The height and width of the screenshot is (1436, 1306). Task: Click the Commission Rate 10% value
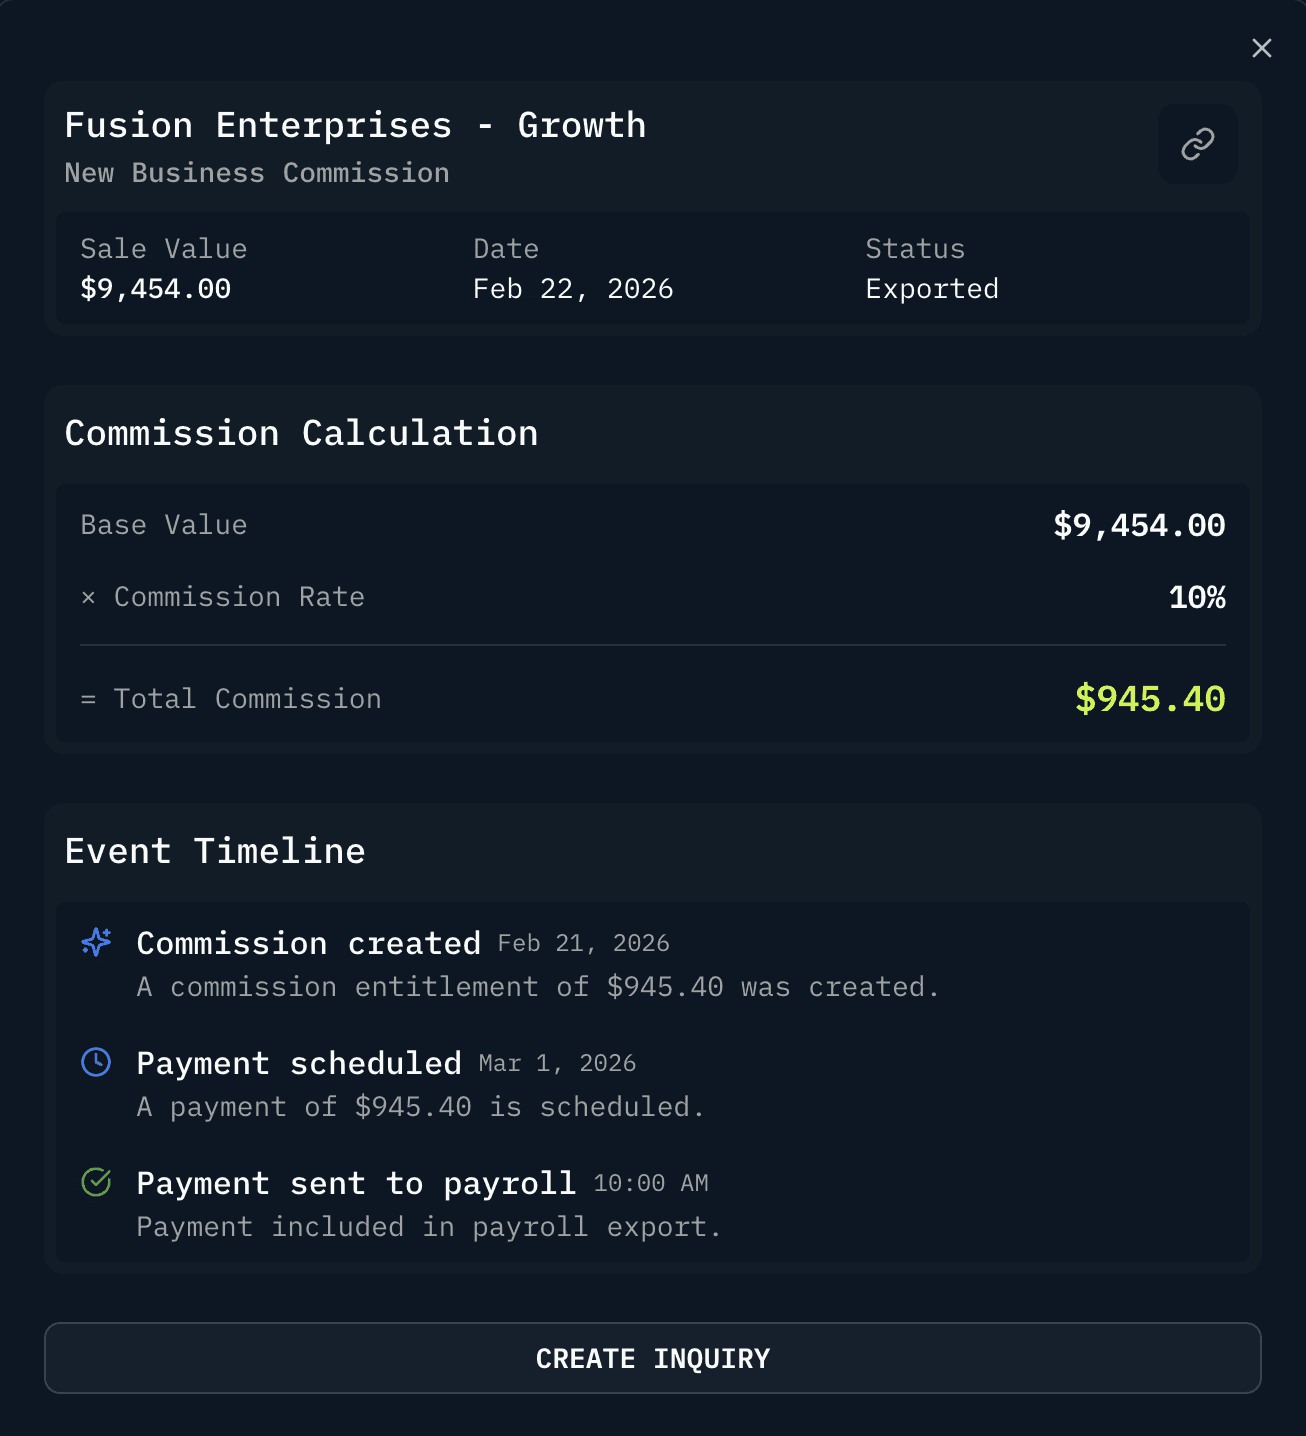[x=1197, y=597]
